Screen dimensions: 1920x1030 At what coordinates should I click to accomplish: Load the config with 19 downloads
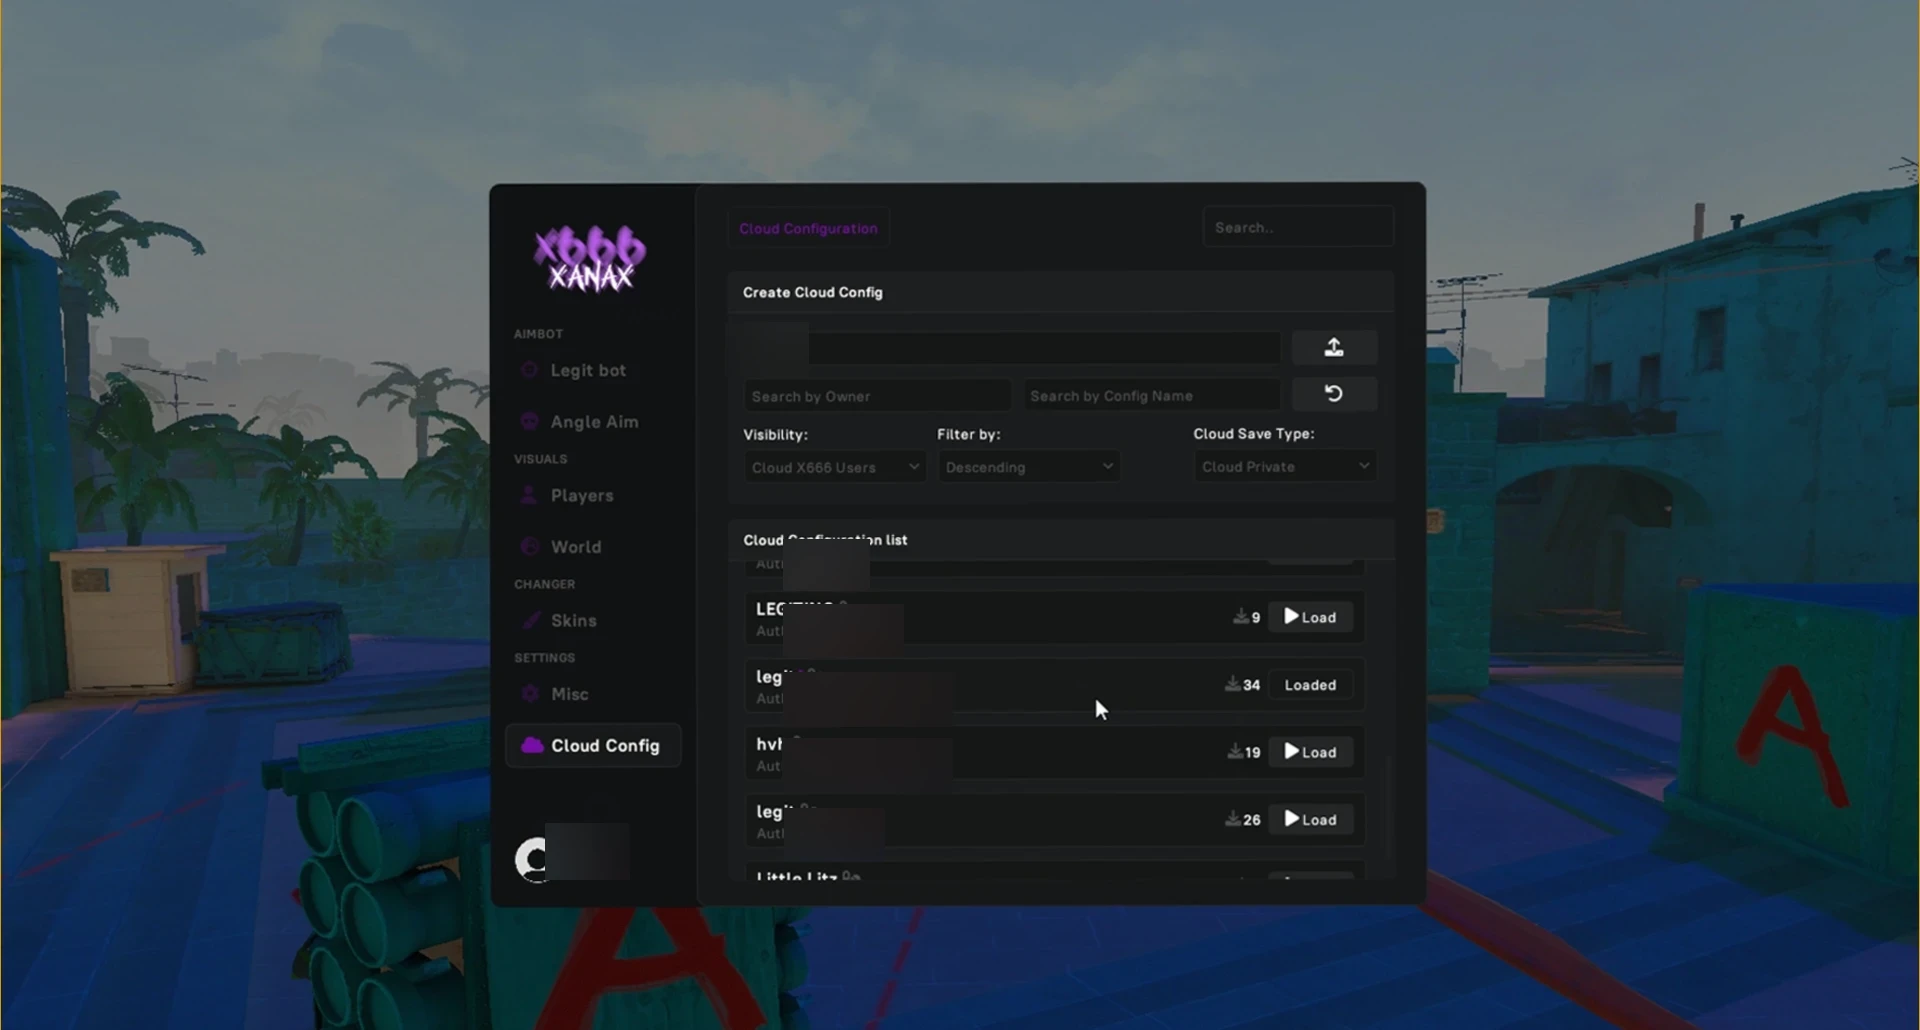point(1310,752)
